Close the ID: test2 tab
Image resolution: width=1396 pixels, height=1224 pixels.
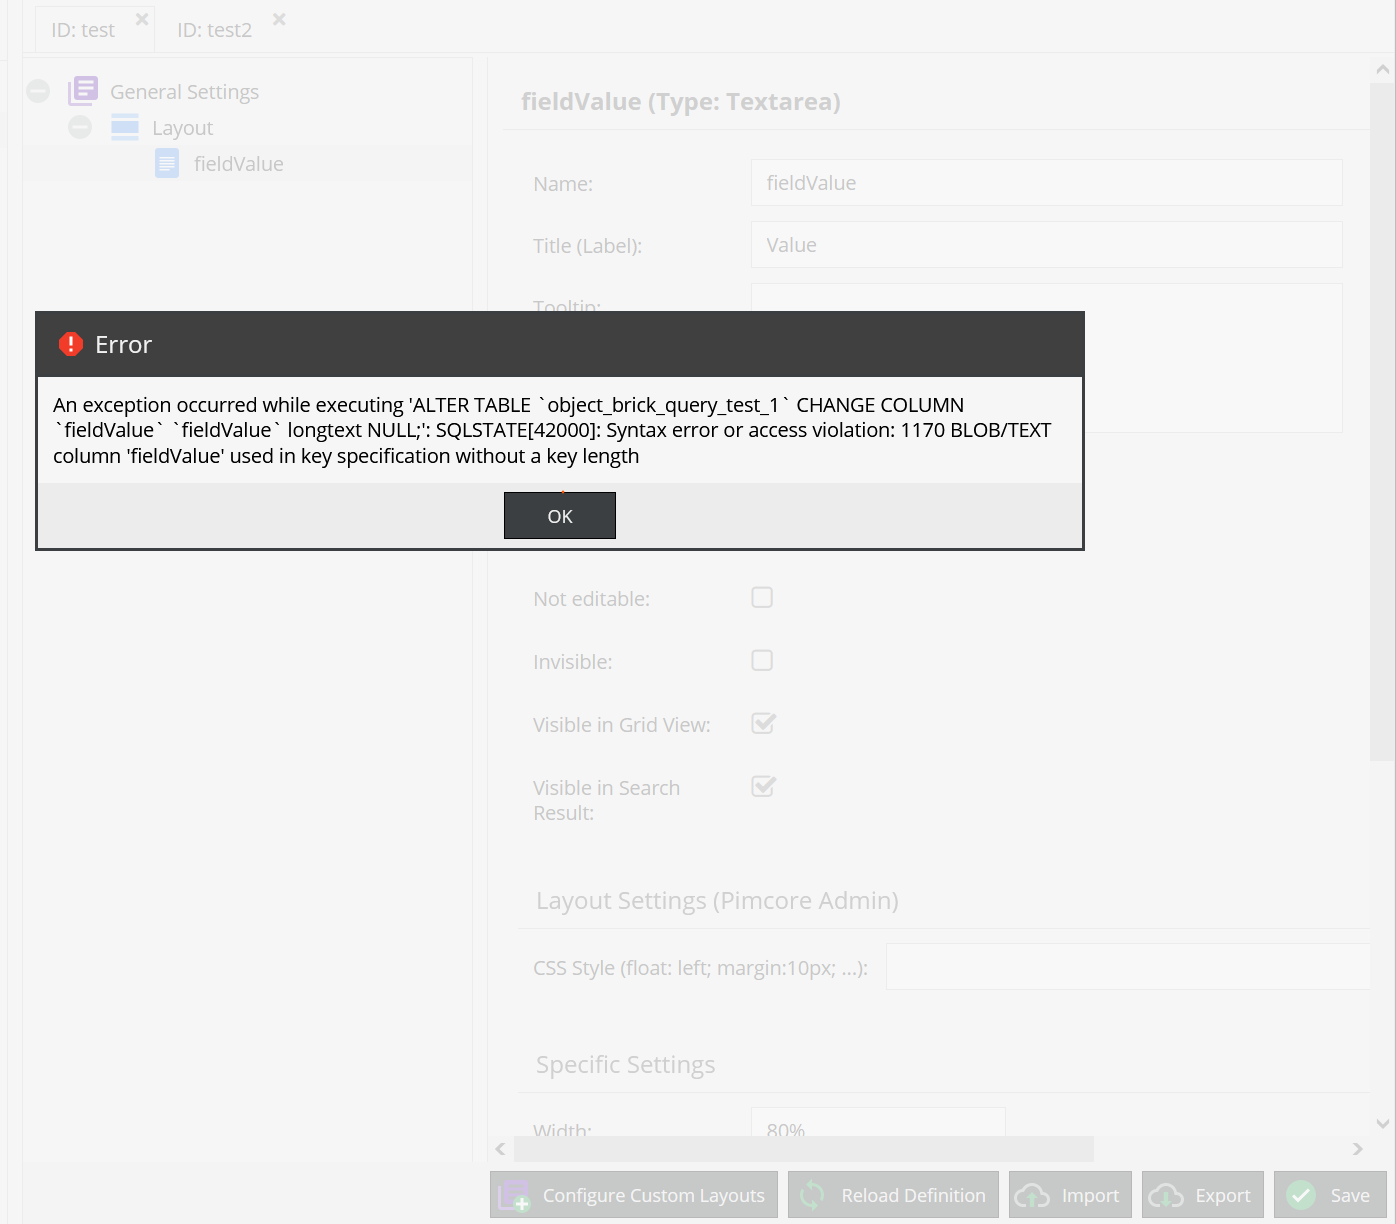[x=278, y=18]
